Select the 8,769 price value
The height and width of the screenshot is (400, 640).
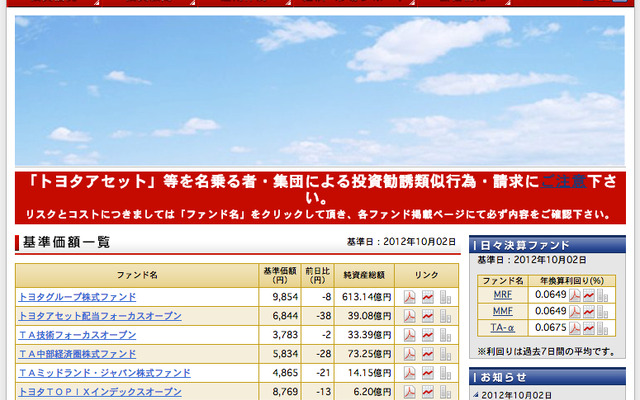tap(285, 392)
